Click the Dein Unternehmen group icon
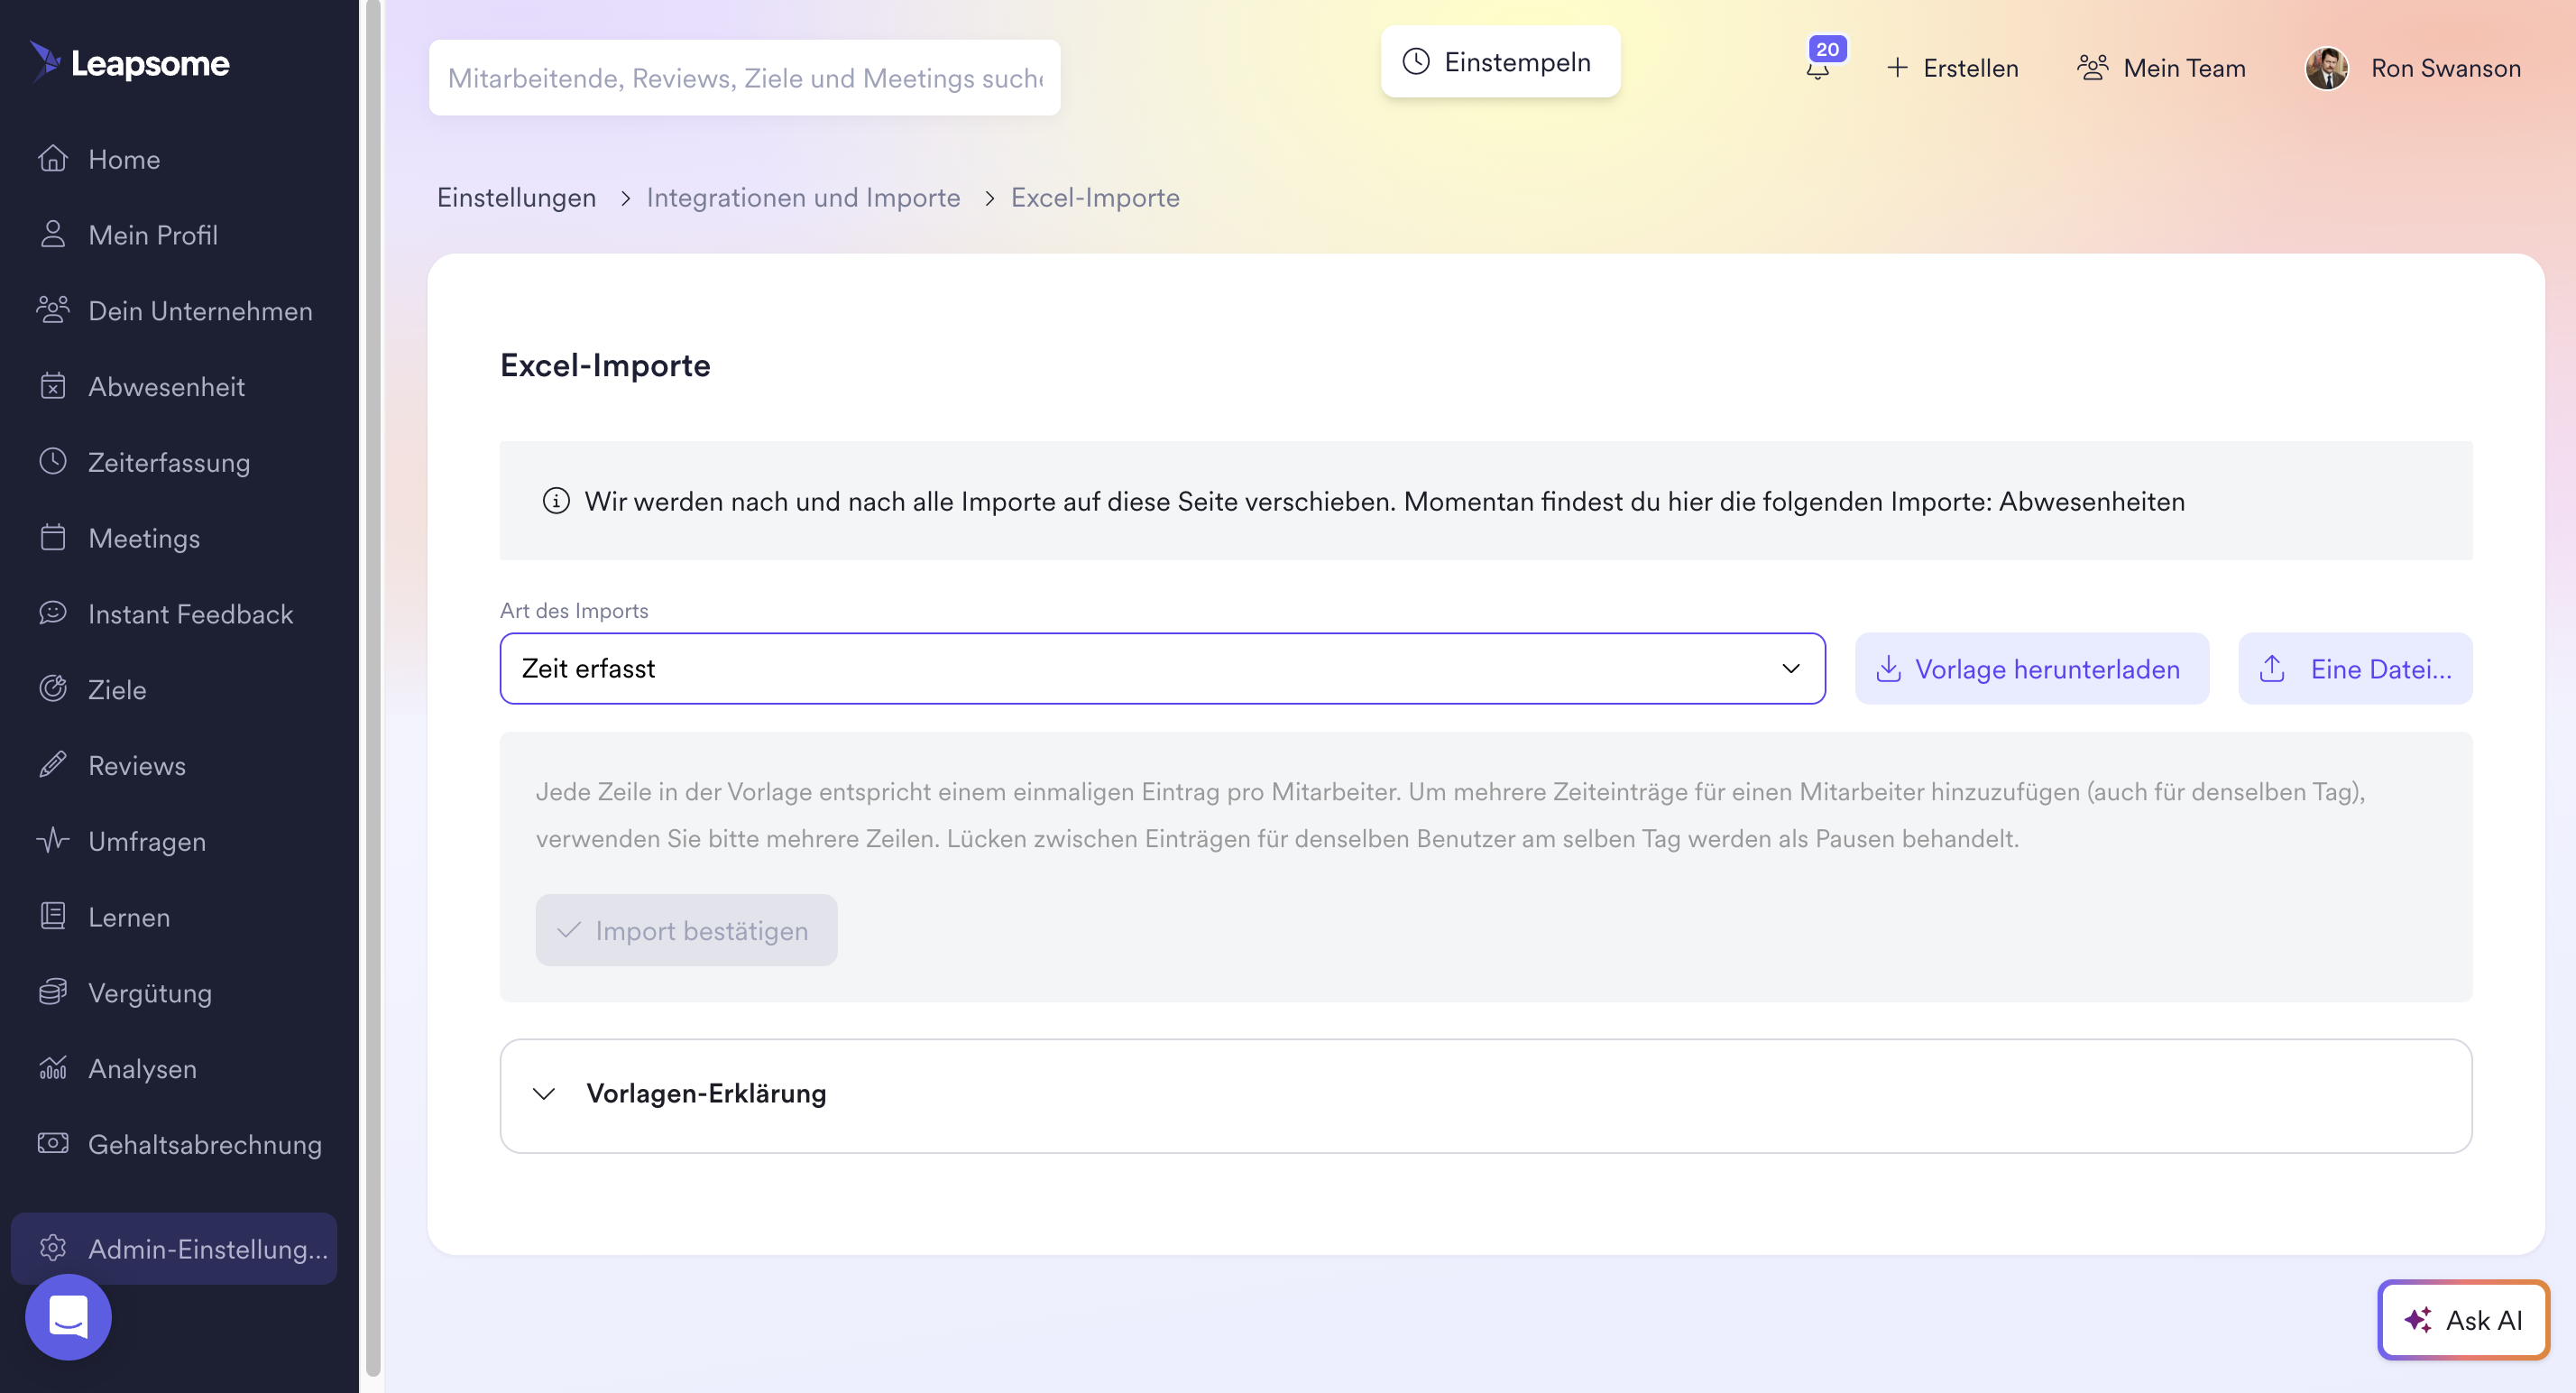Image resolution: width=2576 pixels, height=1393 pixels. [x=53, y=310]
